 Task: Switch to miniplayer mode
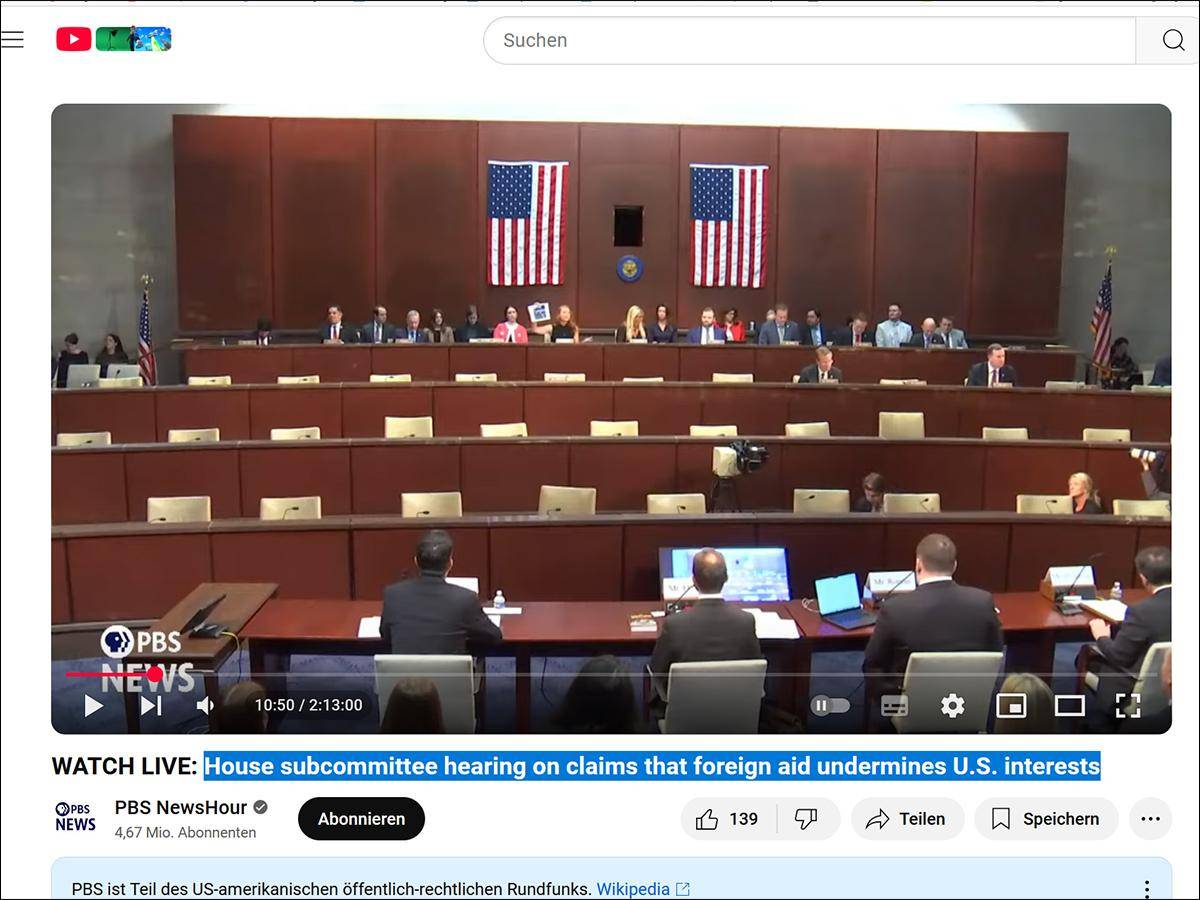click(x=1011, y=706)
